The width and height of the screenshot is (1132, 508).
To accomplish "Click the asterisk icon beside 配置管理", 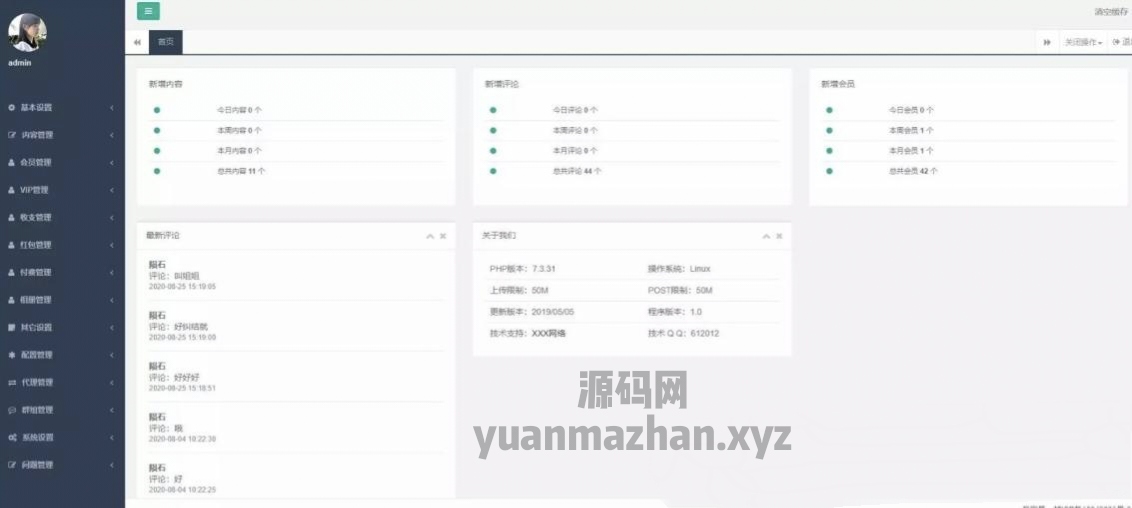I will tap(12, 355).
